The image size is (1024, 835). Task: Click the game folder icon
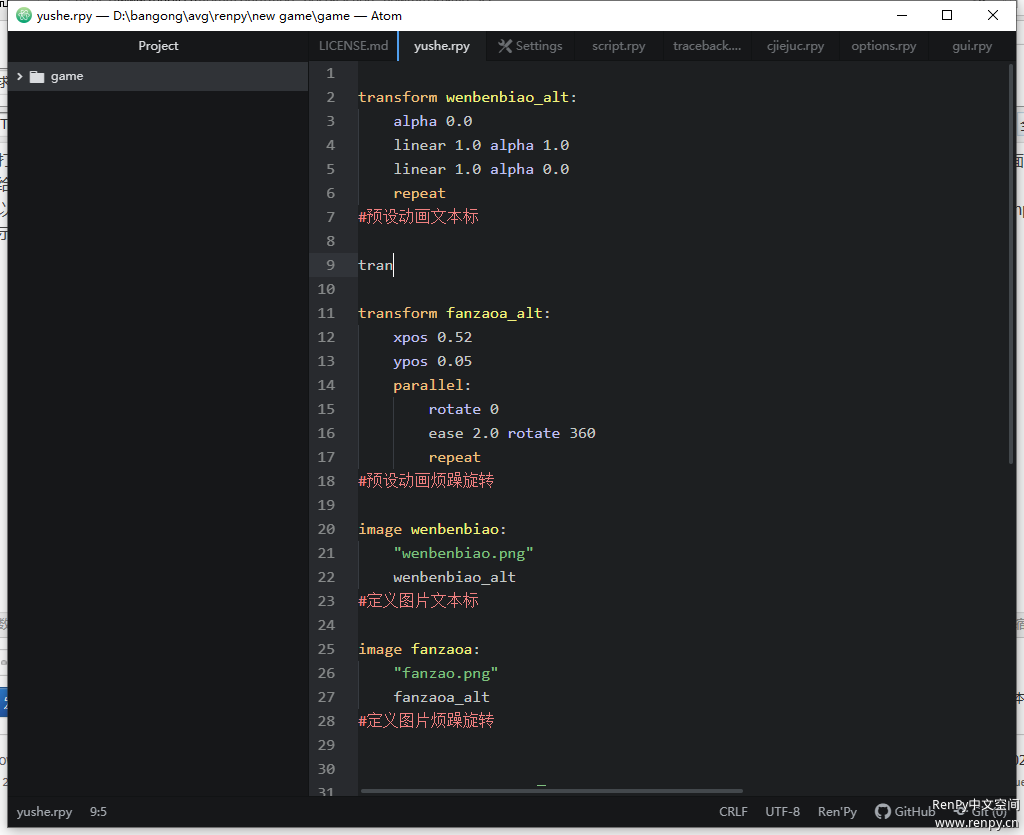pyautogui.click(x=38, y=77)
